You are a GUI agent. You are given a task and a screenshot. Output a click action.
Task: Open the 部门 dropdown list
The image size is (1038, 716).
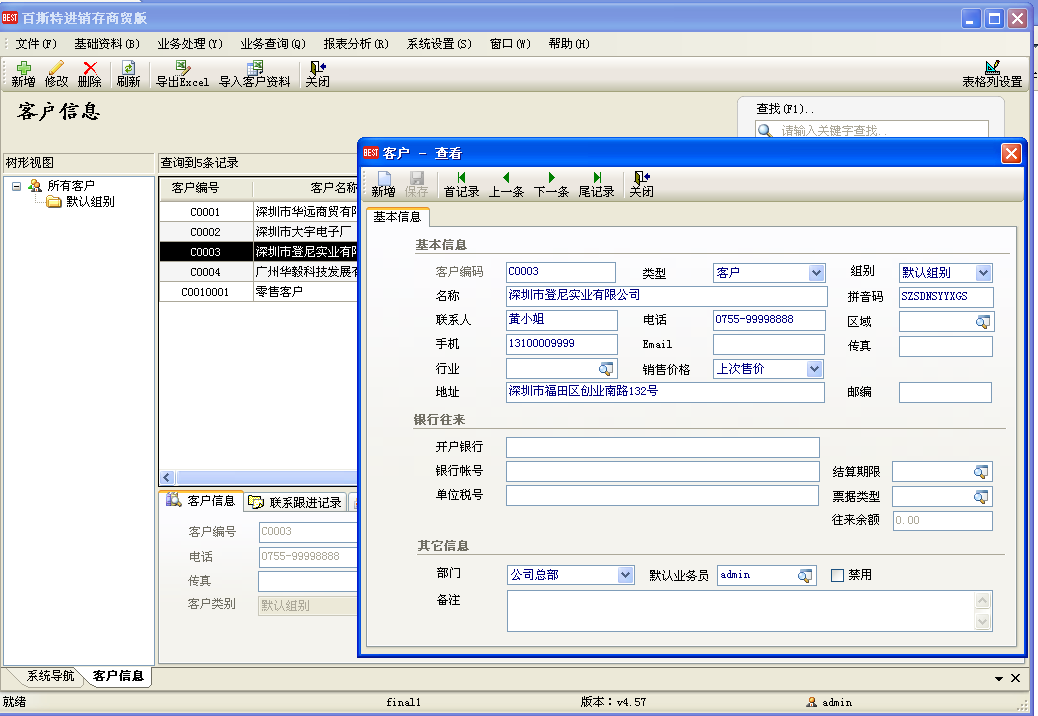pos(625,575)
